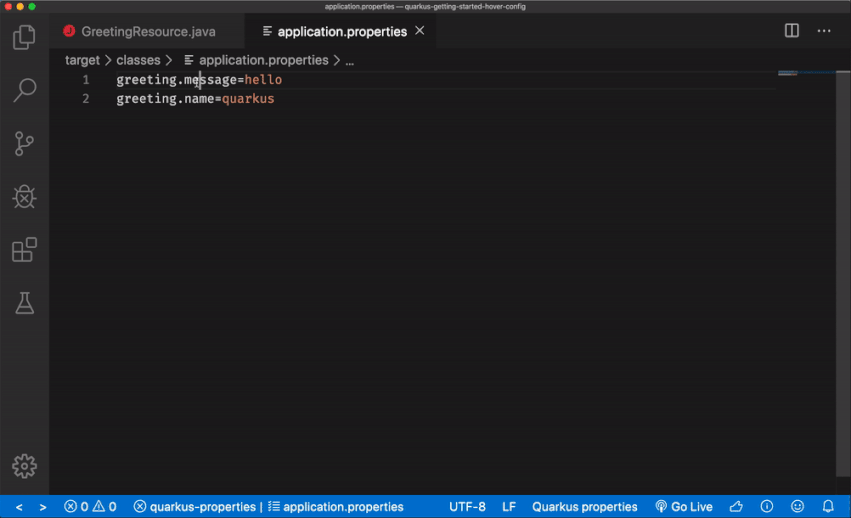Open the Explorer view in activity bar
The image size is (851, 518).
[24, 38]
